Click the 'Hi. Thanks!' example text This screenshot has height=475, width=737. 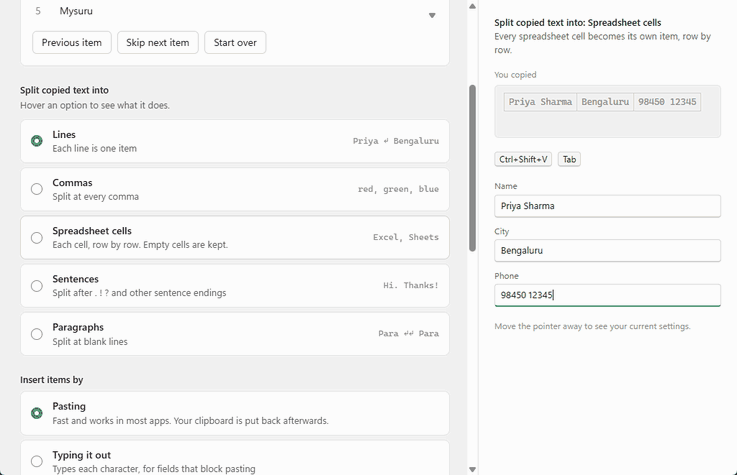pyautogui.click(x=410, y=285)
